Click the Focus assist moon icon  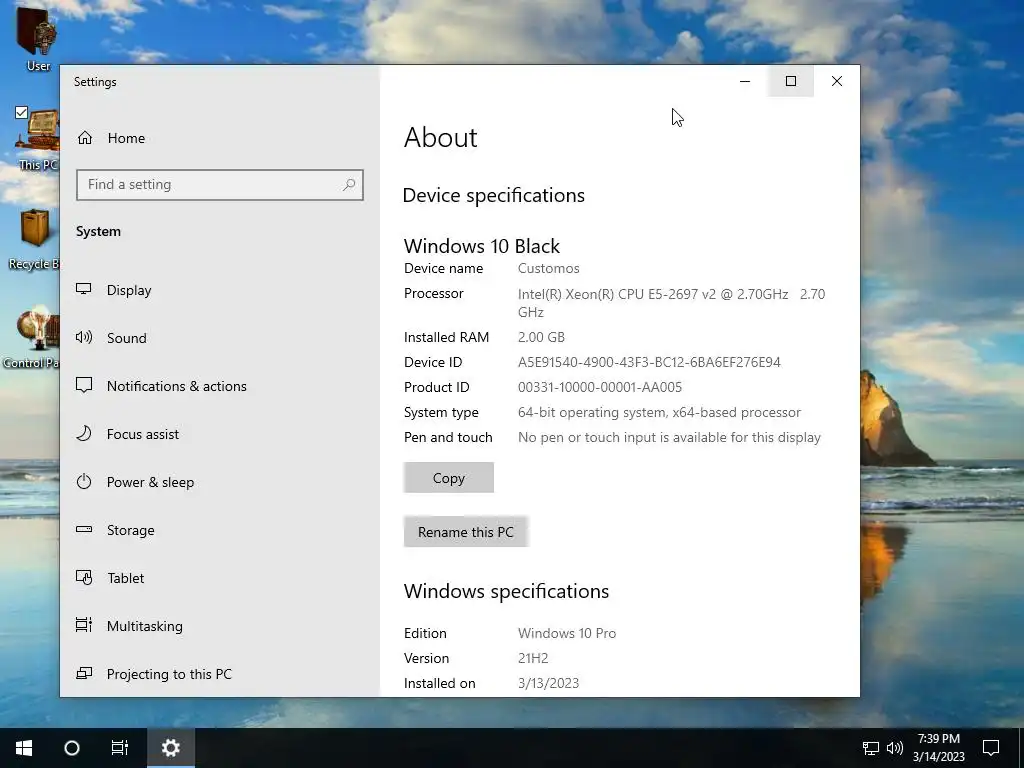pyautogui.click(x=84, y=433)
